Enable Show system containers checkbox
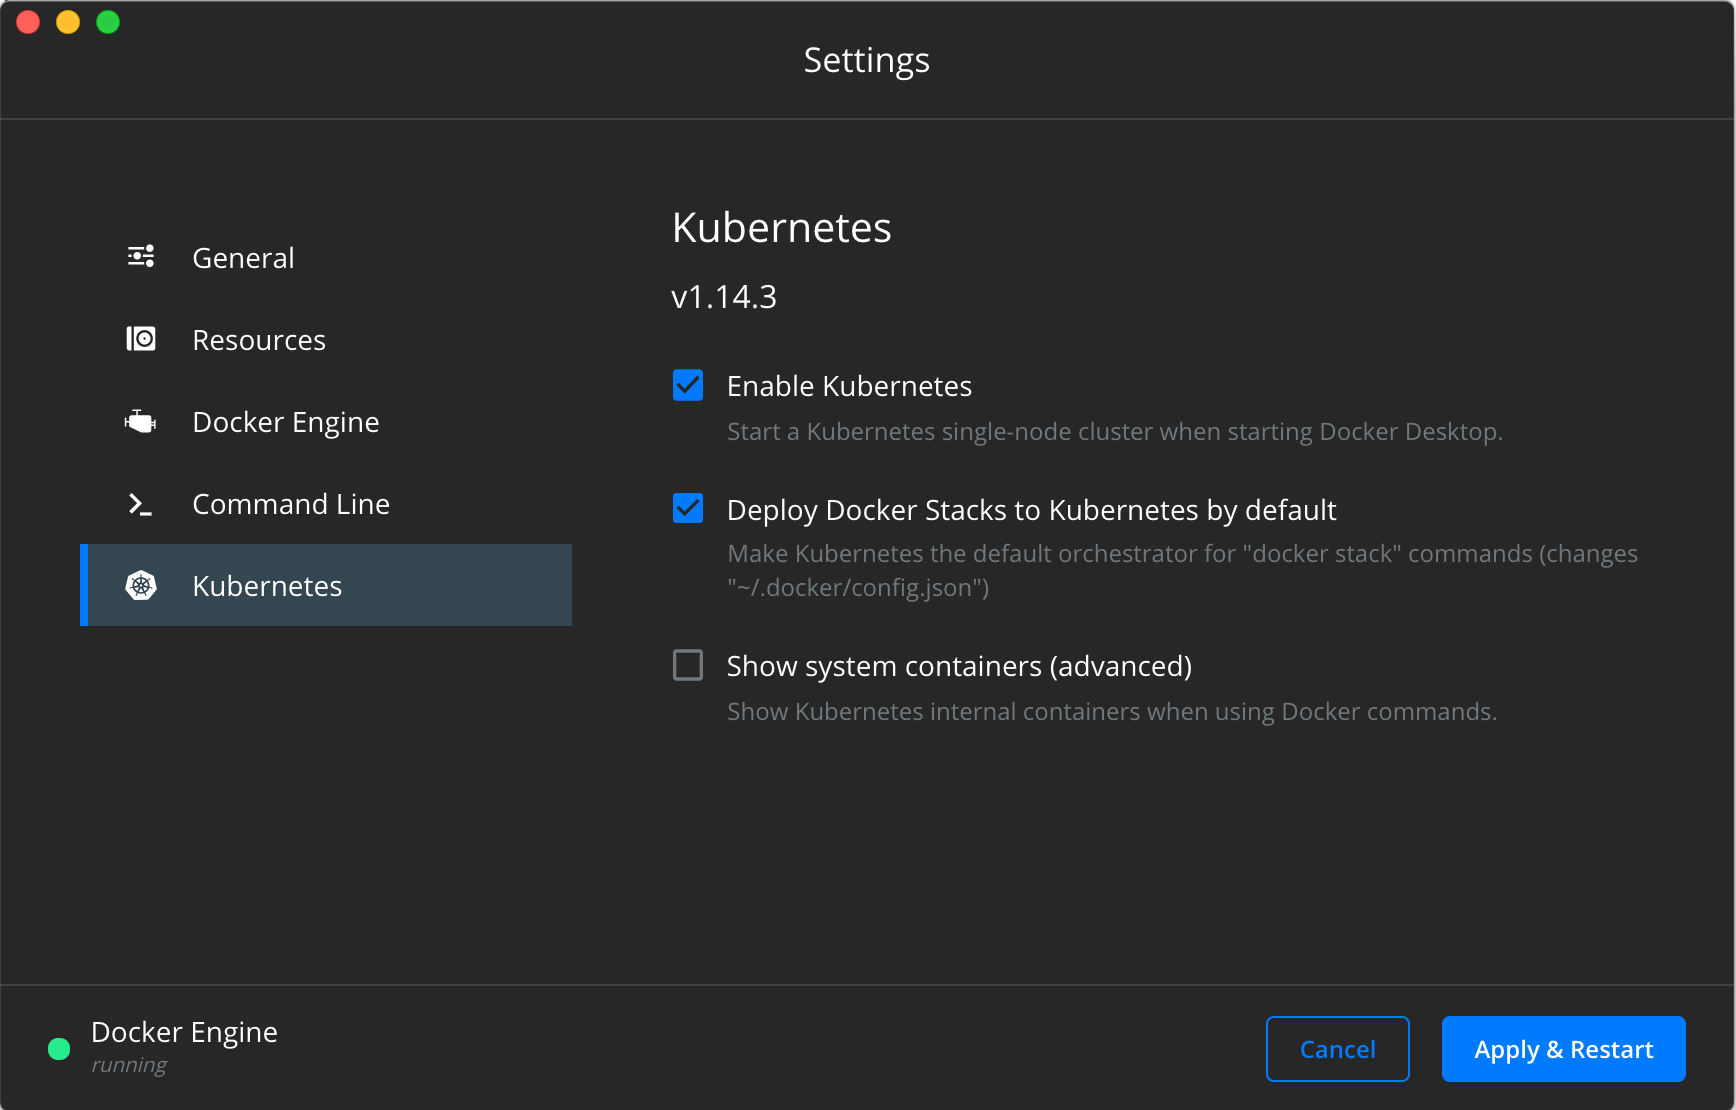 (688, 665)
